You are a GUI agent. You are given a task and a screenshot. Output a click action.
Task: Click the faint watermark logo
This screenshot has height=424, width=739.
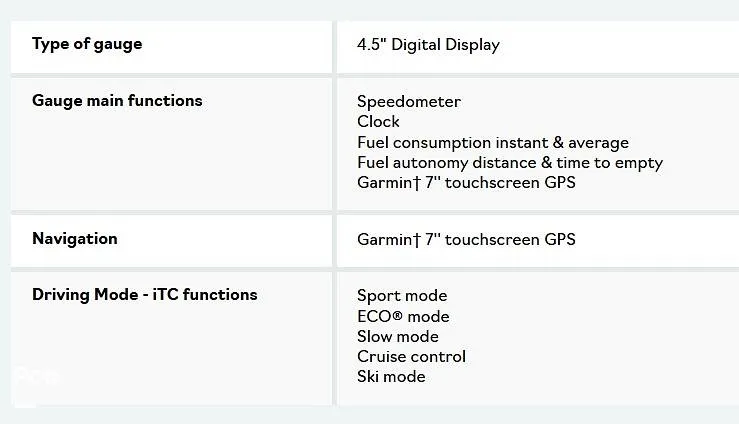[x=35, y=377]
